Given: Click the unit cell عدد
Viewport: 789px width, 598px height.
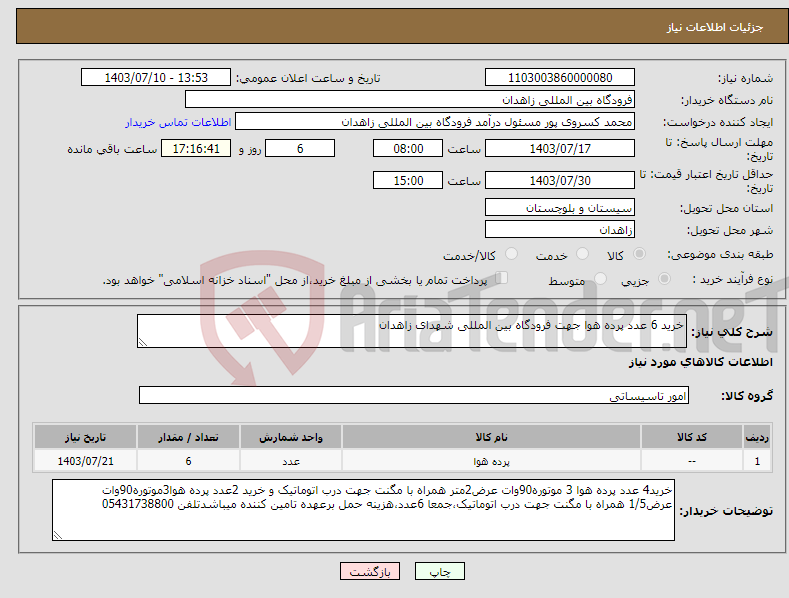Looking at the screenshot, I should click(291, 461).
